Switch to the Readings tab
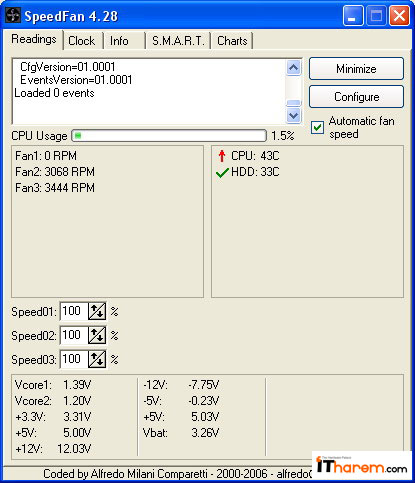The height and width of the screenshot is (483, 415). (34, 39)
